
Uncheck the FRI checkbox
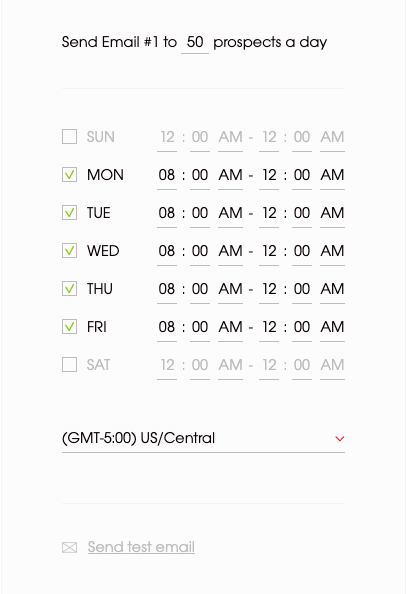pos(69,327)
